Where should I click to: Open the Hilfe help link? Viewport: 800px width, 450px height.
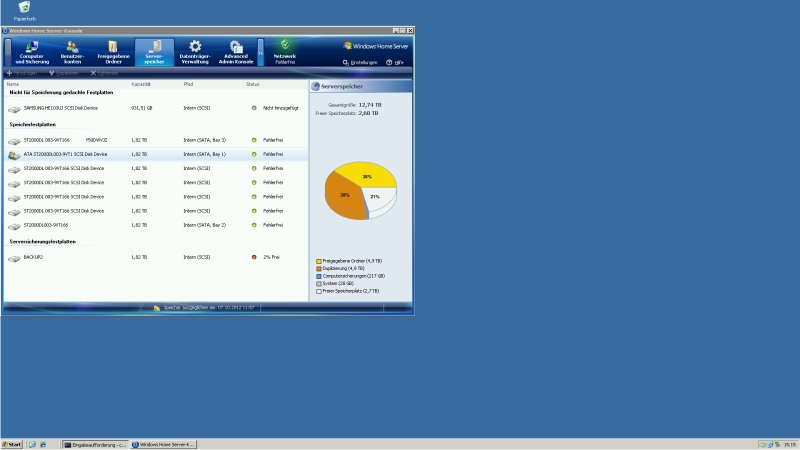click(x=395, y=62)
